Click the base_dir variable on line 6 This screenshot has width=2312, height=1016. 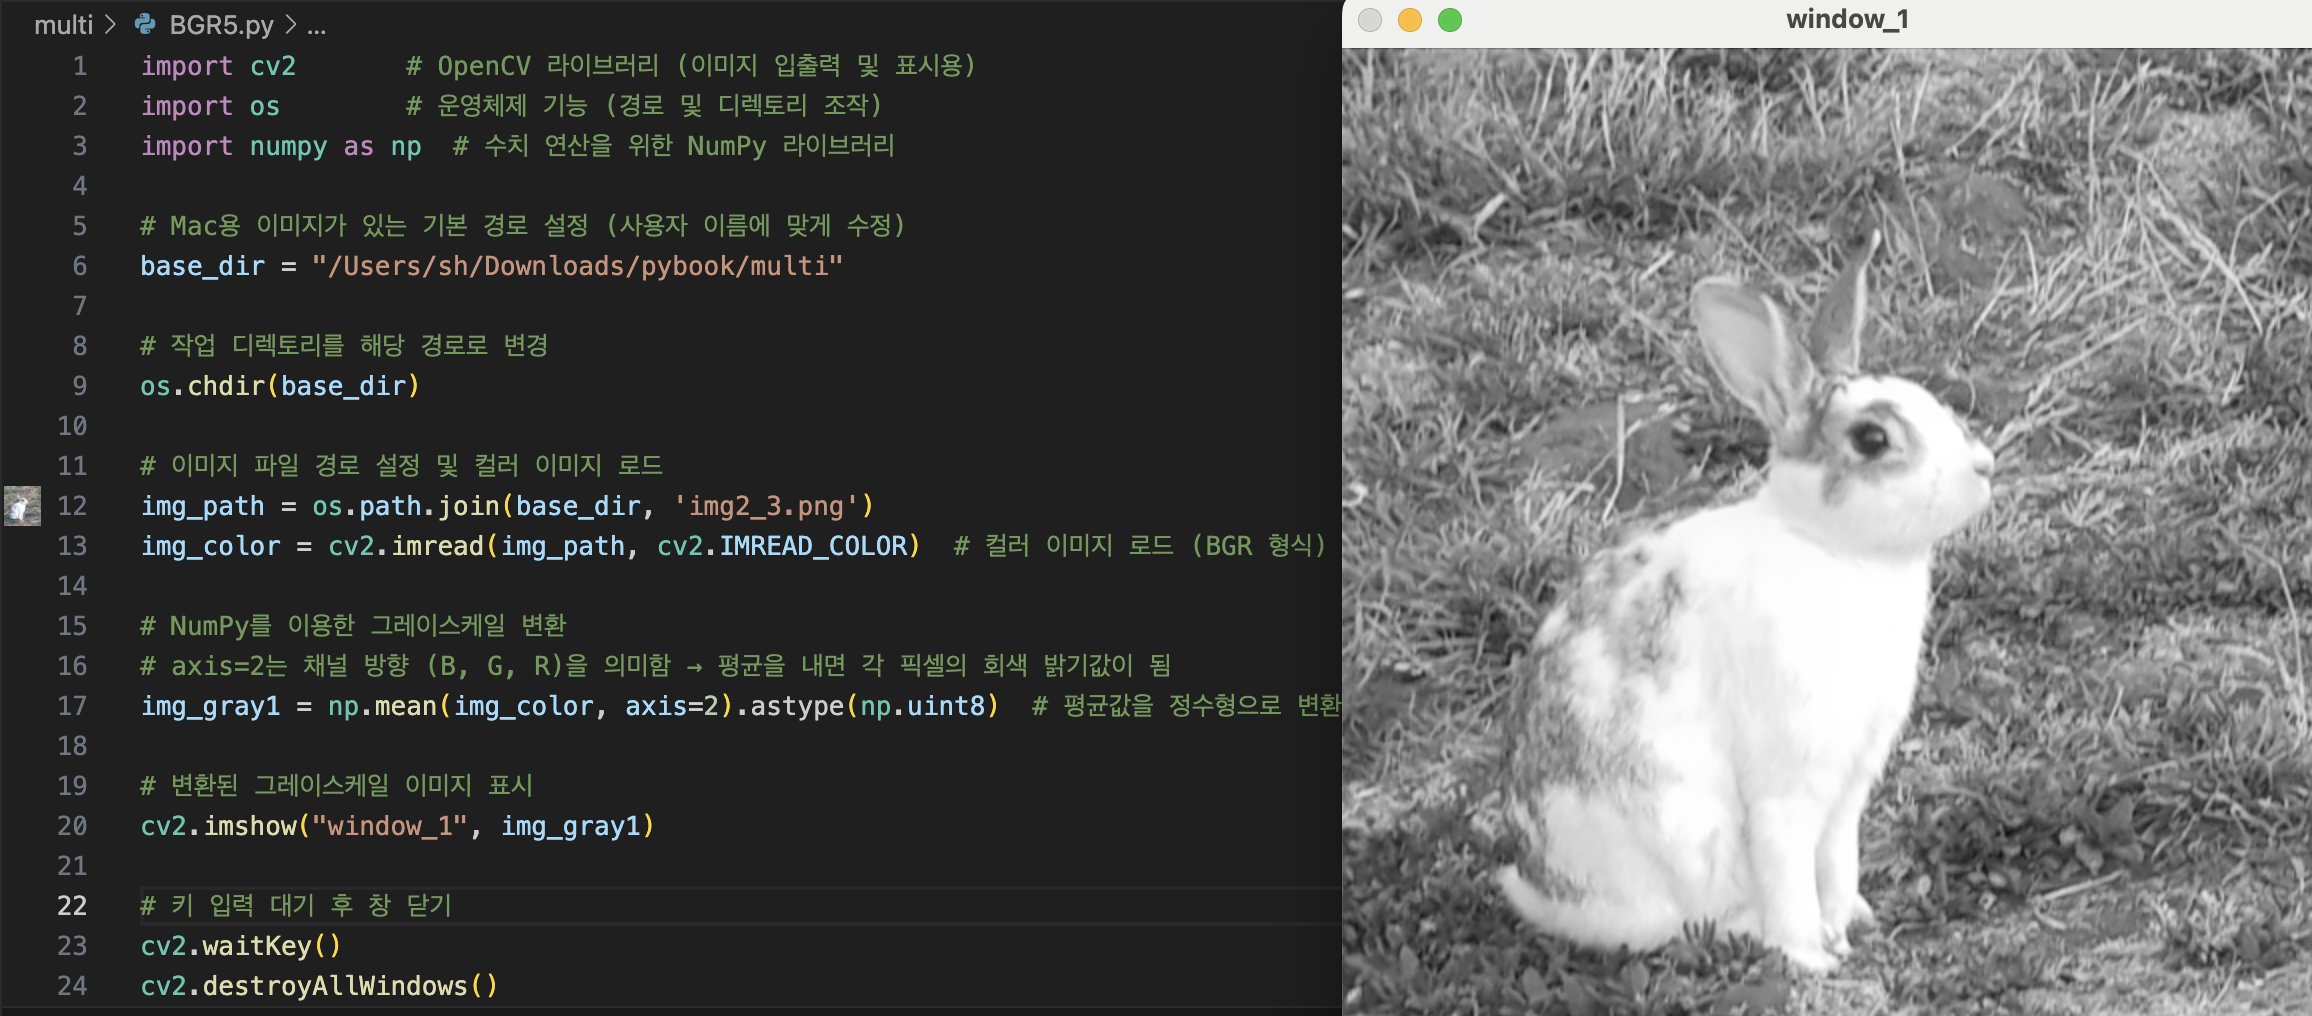pyautogui.click(x=202, y=266)
